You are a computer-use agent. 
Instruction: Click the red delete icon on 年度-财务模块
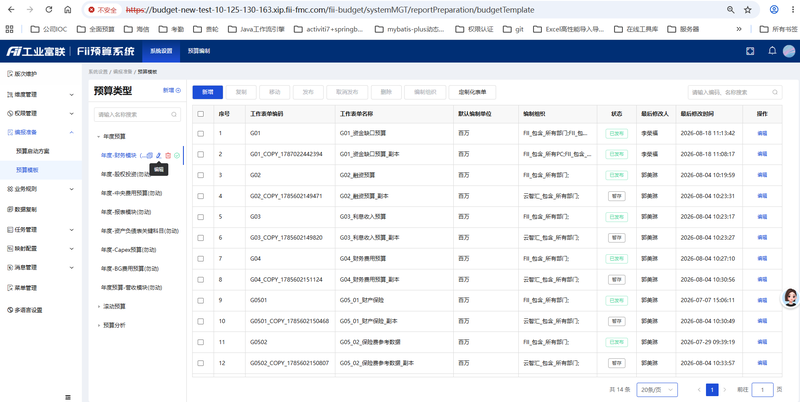pyautogui.click(x=168, y=155)
